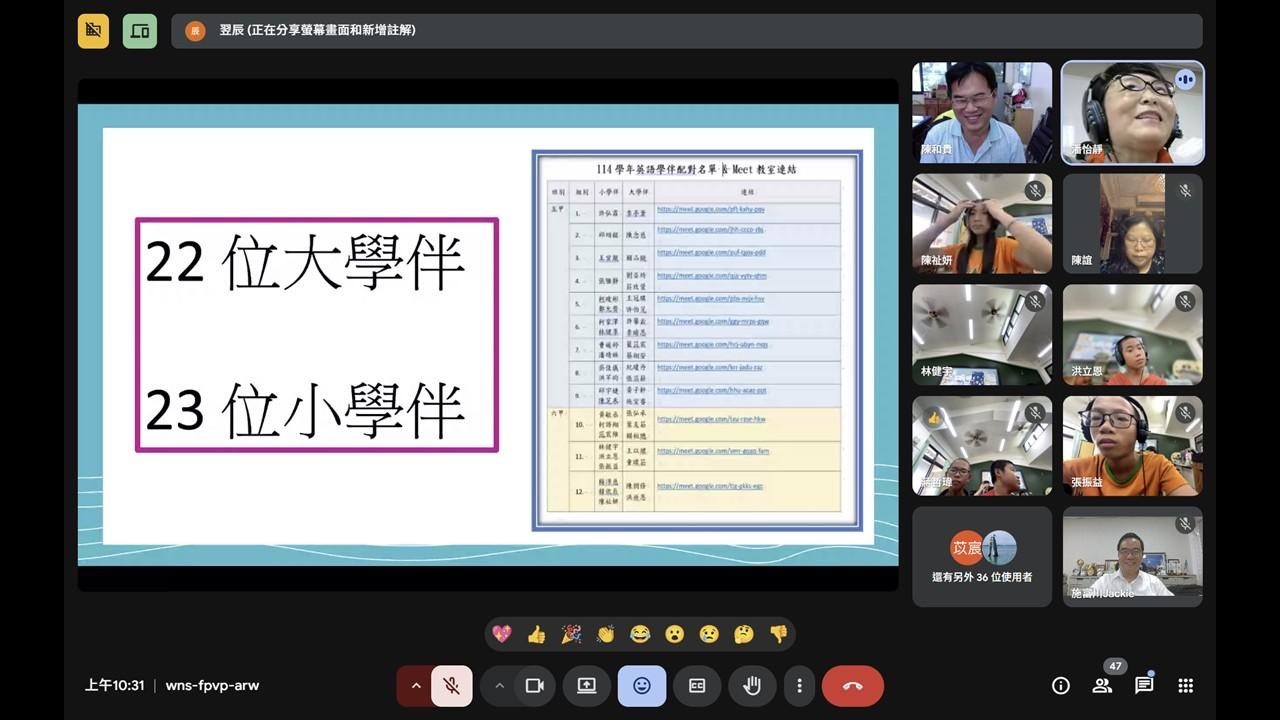Send the party popper reaction
This screenshot has height=720, width=1280.
coord(571,634)
